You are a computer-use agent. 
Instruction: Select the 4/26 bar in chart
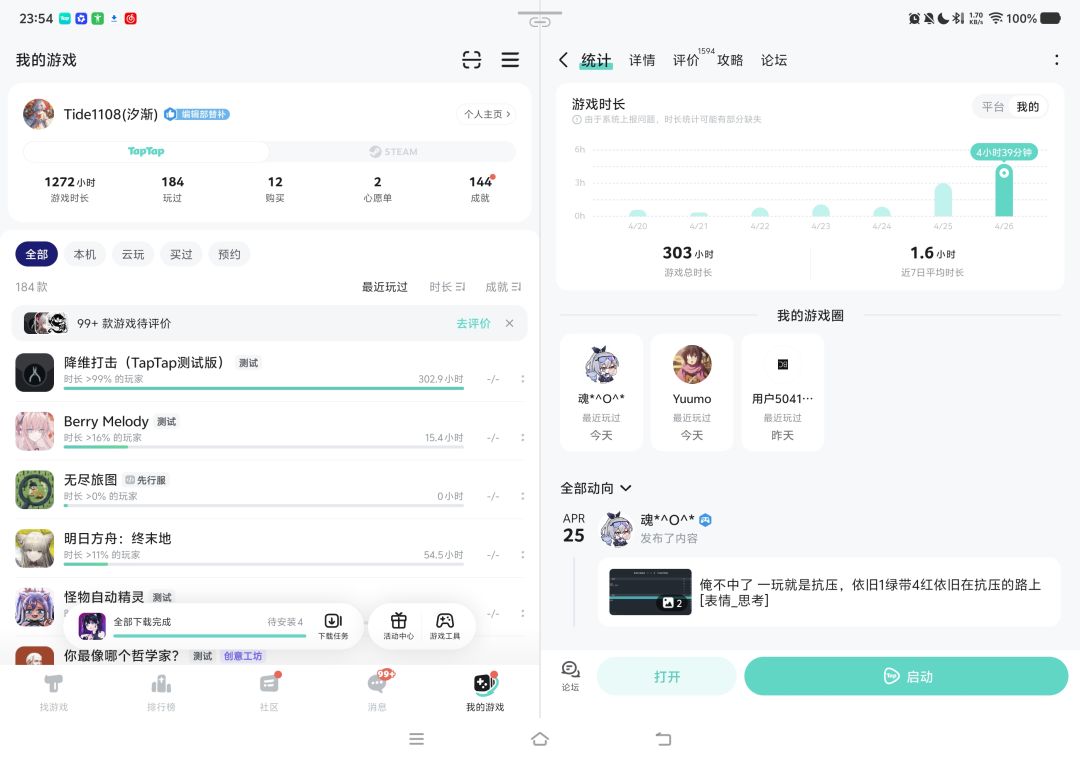(1004, 190)
